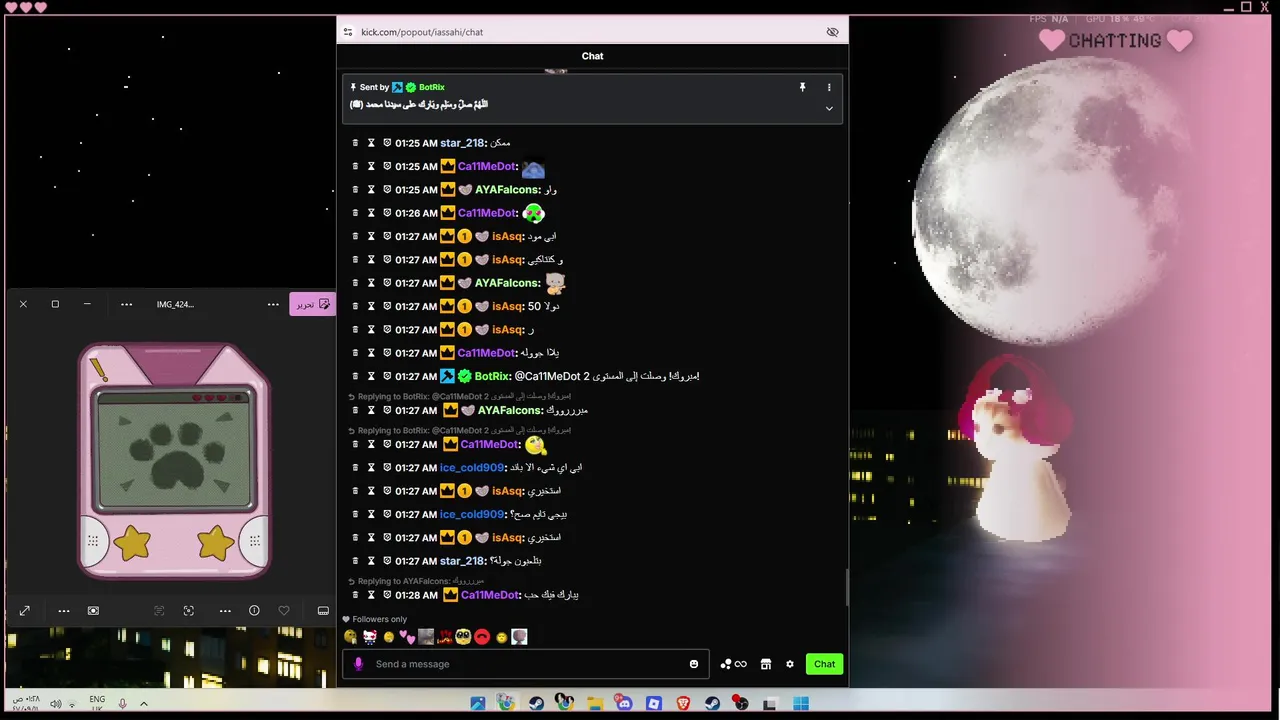
Task: Expand the pinned message chevron
Action: (x=829, y=108)
